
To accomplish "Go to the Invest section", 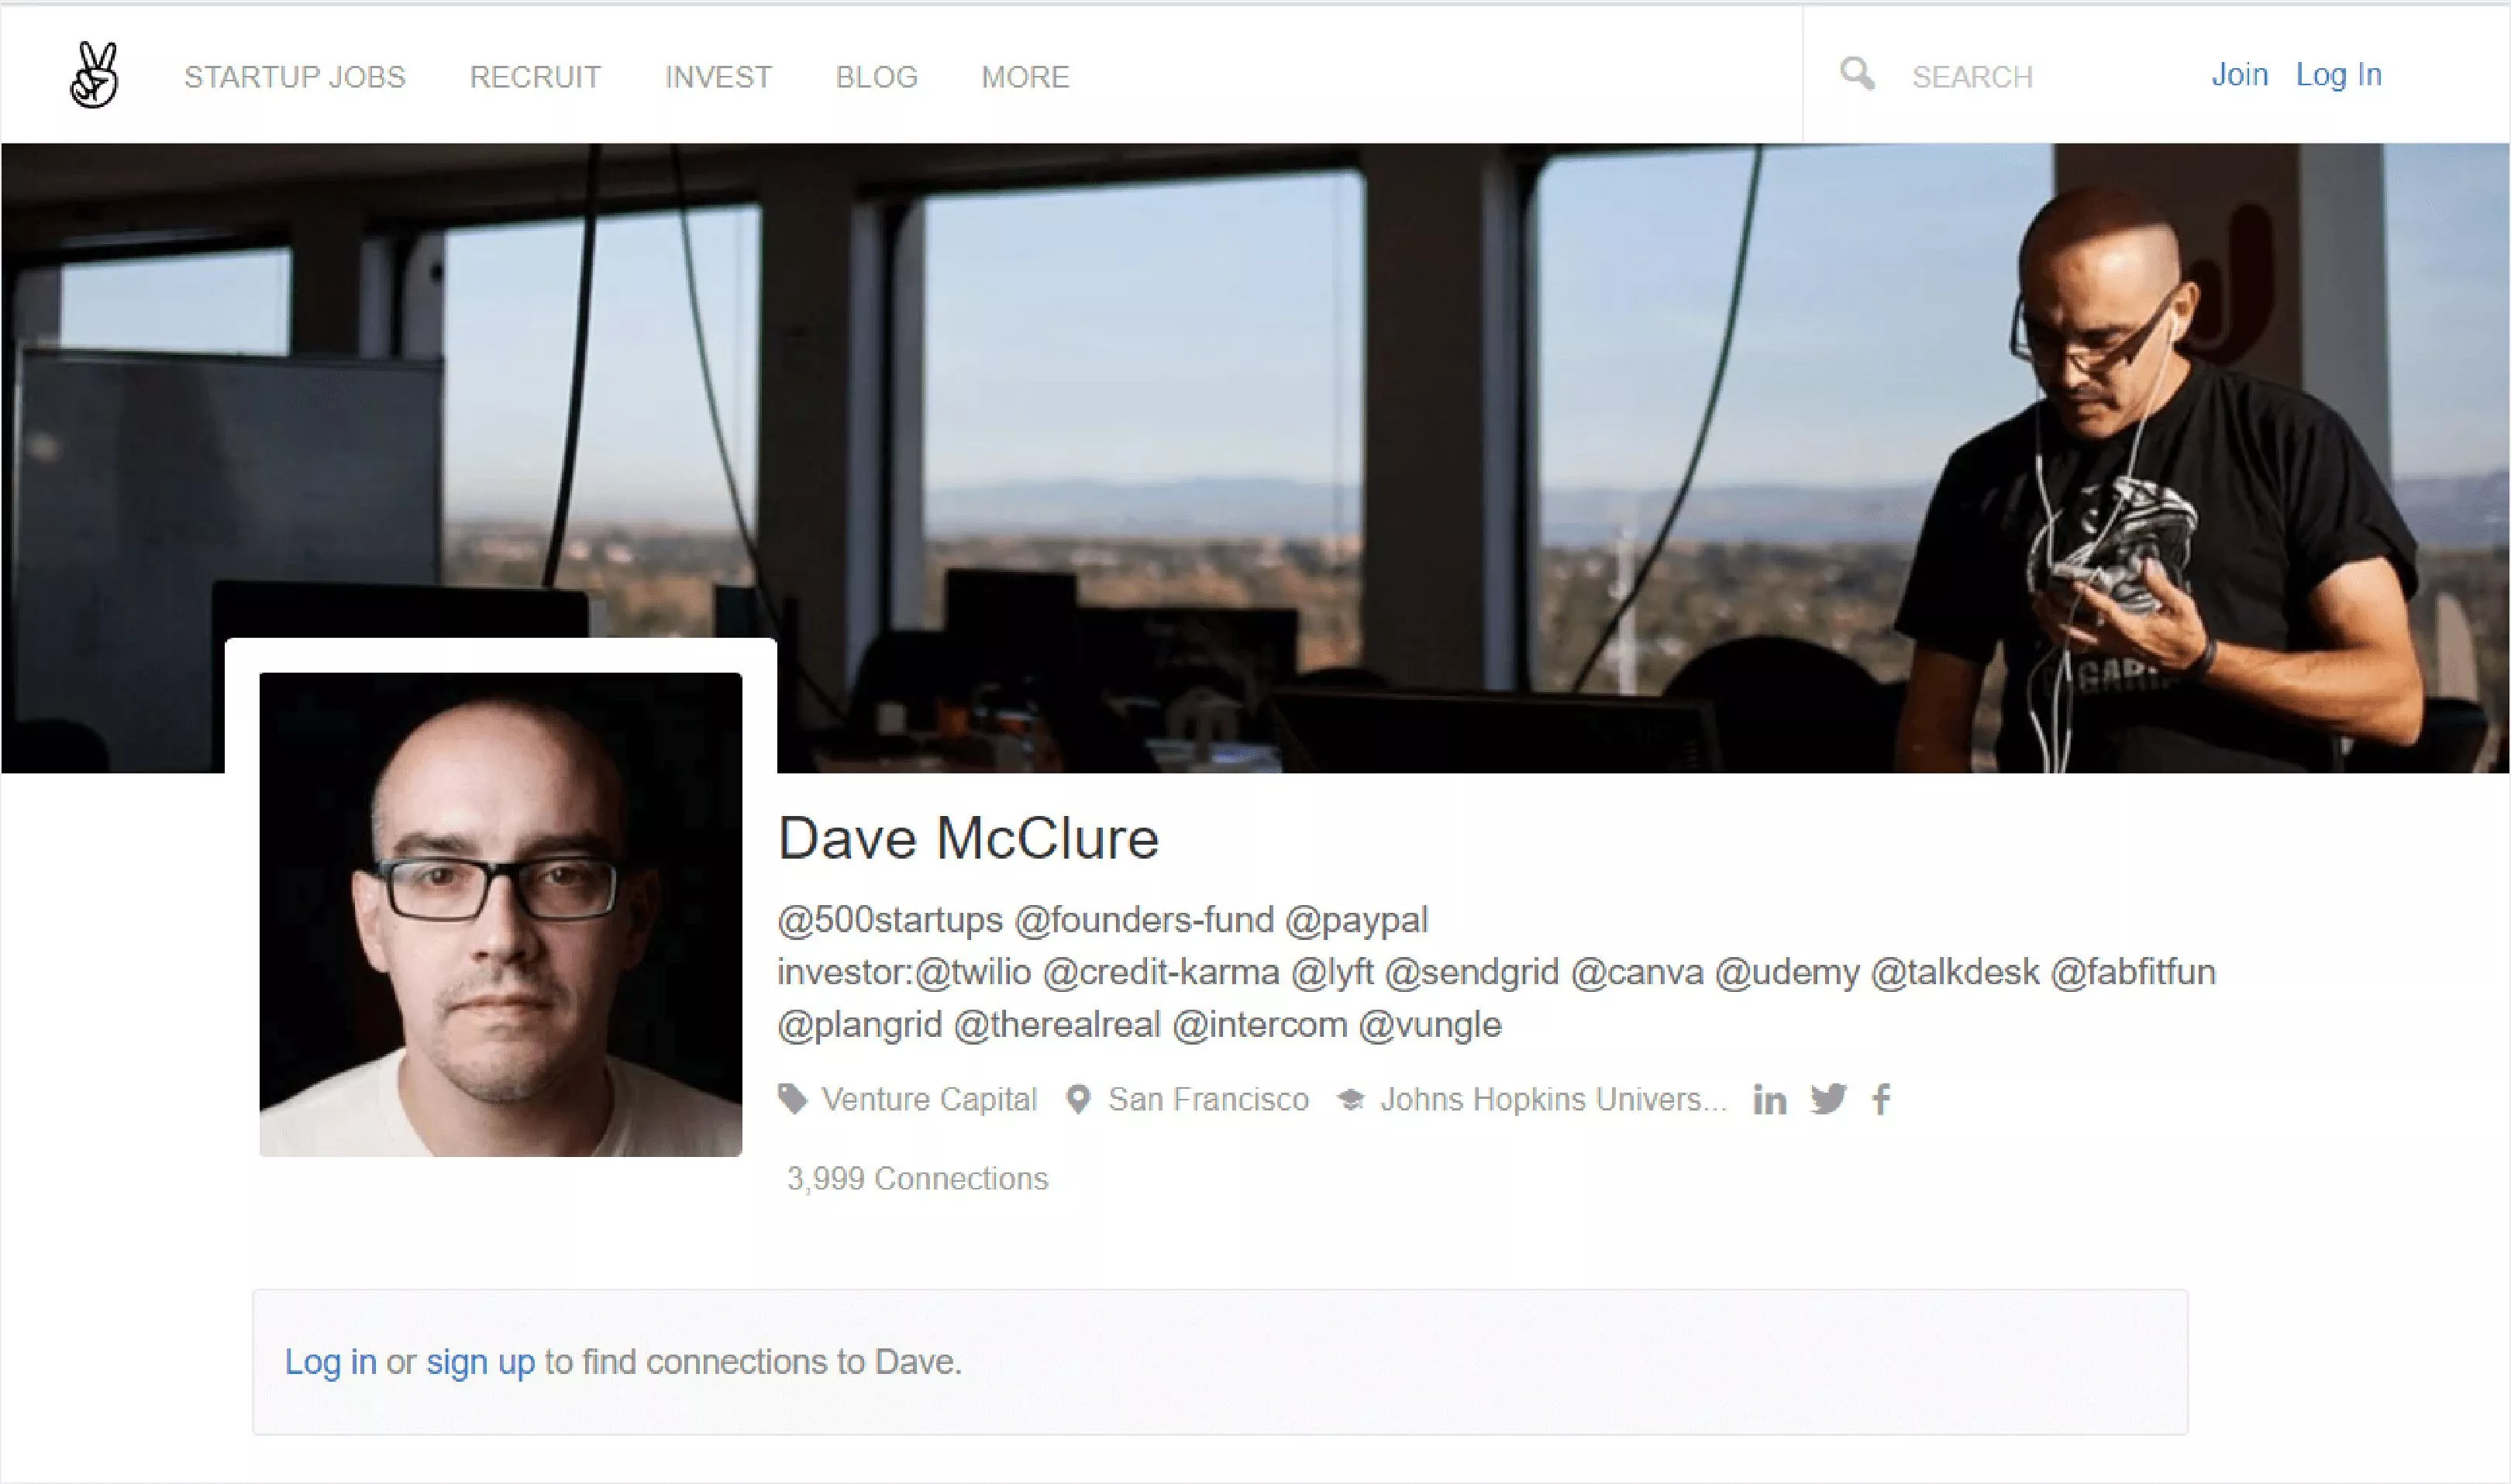I will tap(718, 77).
